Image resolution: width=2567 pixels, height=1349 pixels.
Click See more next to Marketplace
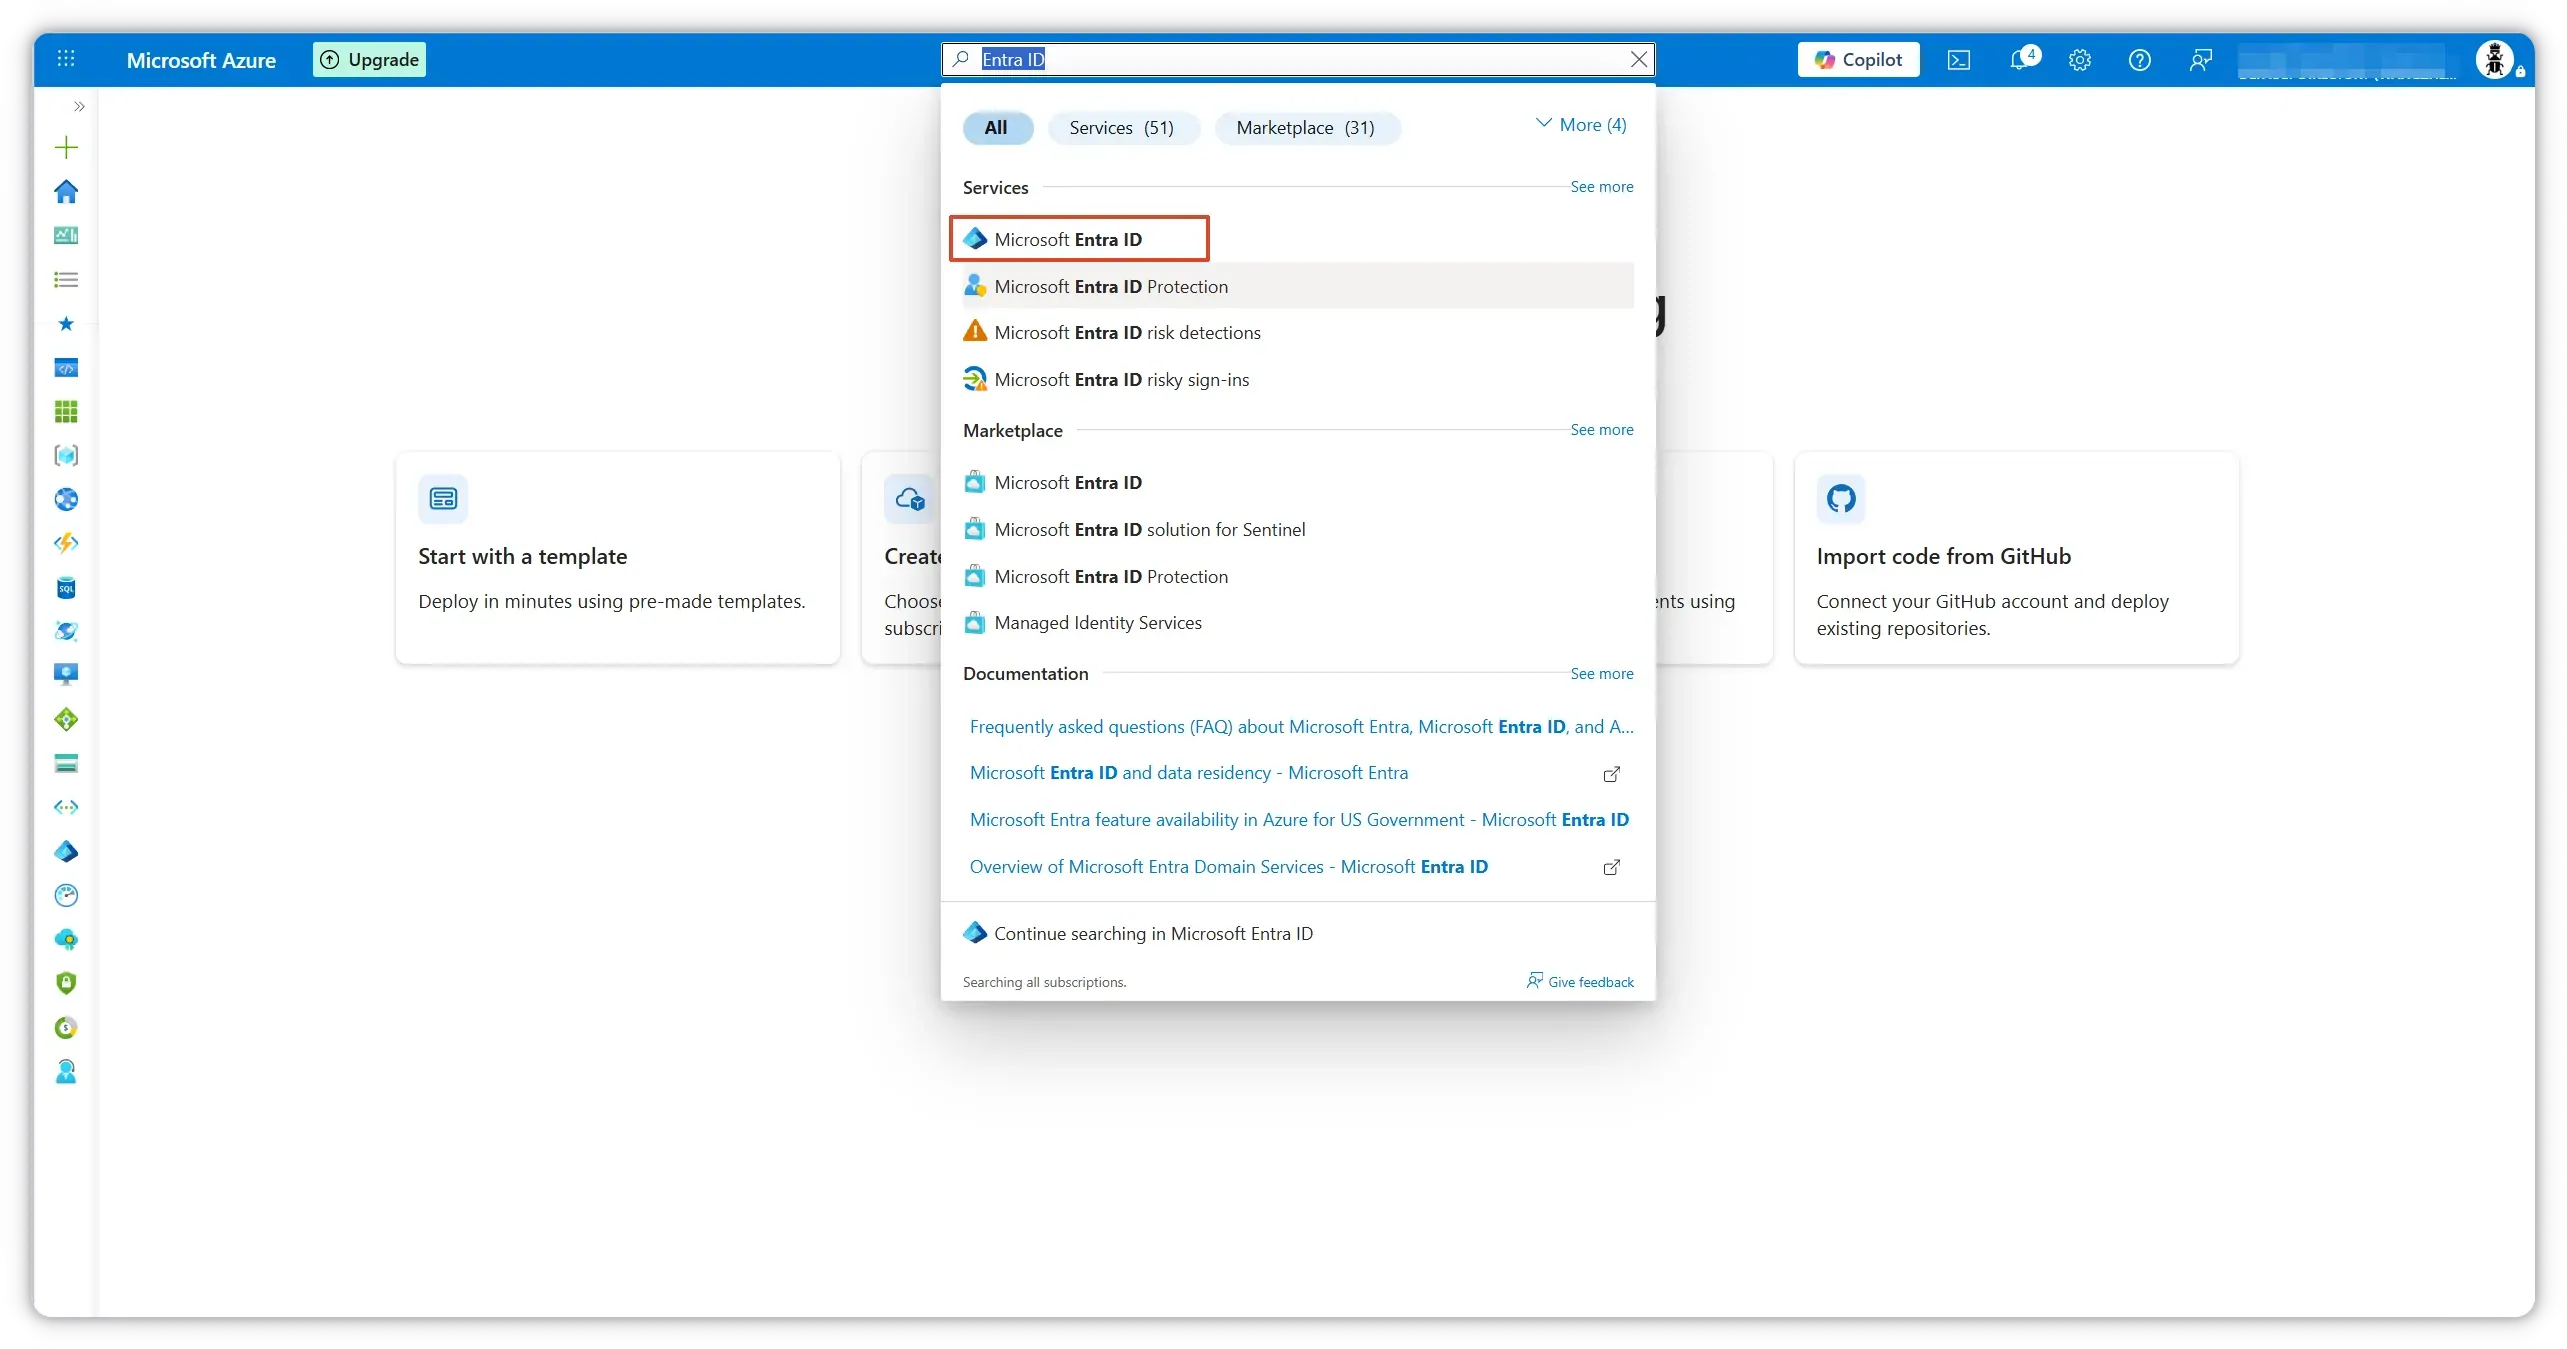pyautogui.click(x=1601, y=429)
